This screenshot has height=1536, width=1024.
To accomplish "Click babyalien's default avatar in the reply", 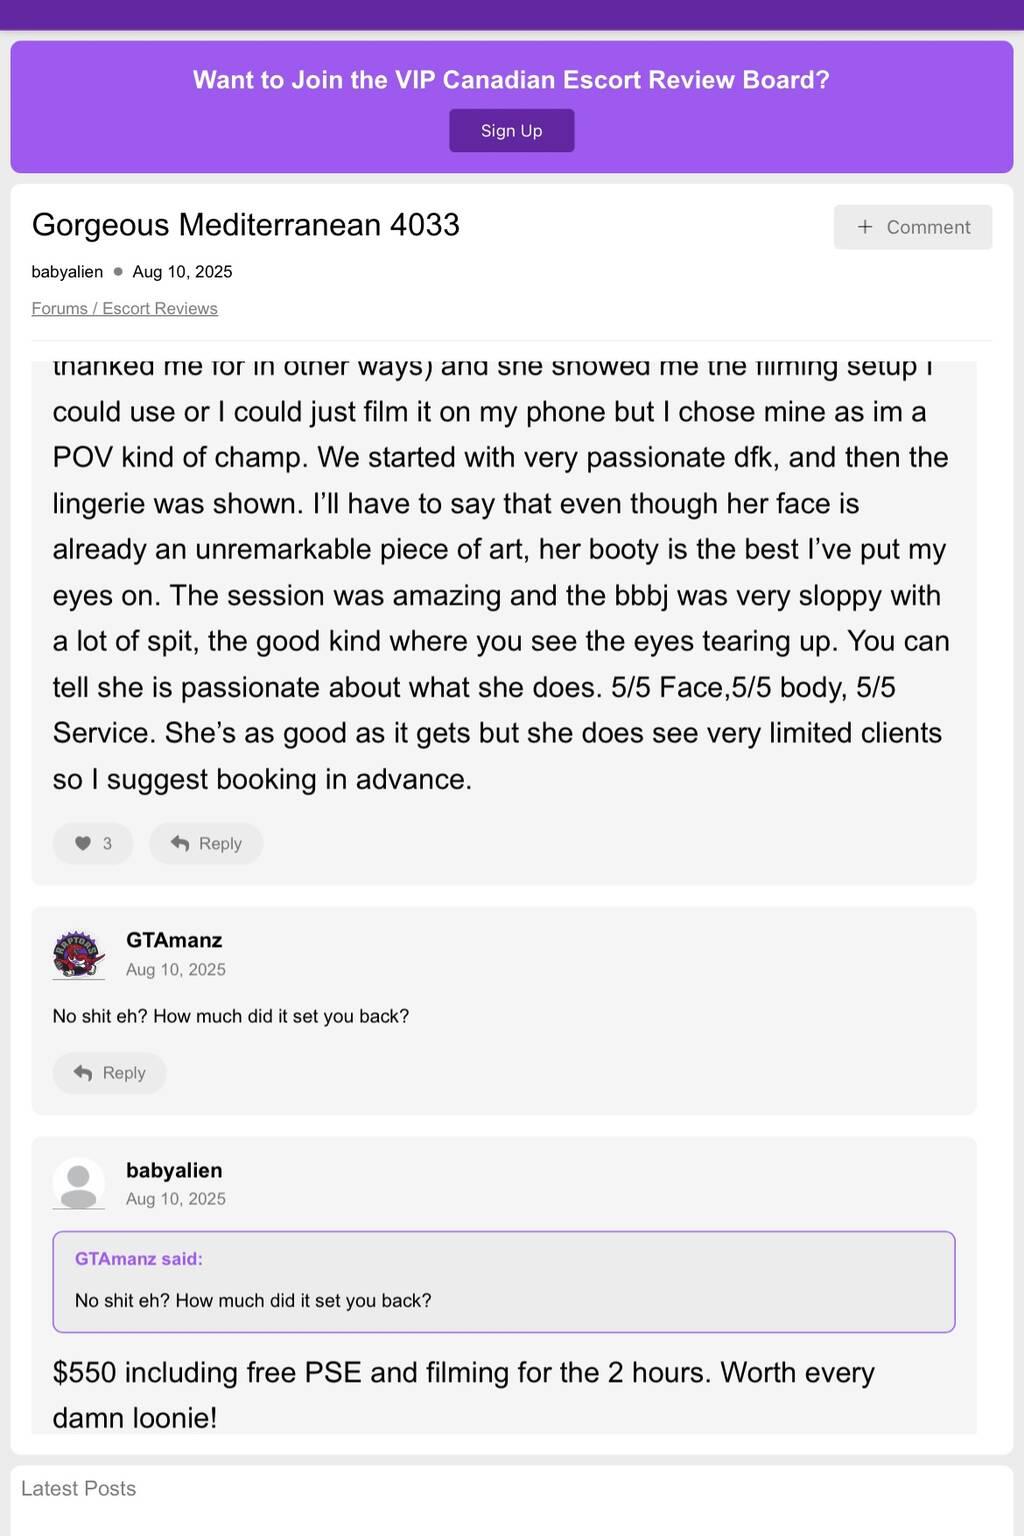I will (78, 1184).
